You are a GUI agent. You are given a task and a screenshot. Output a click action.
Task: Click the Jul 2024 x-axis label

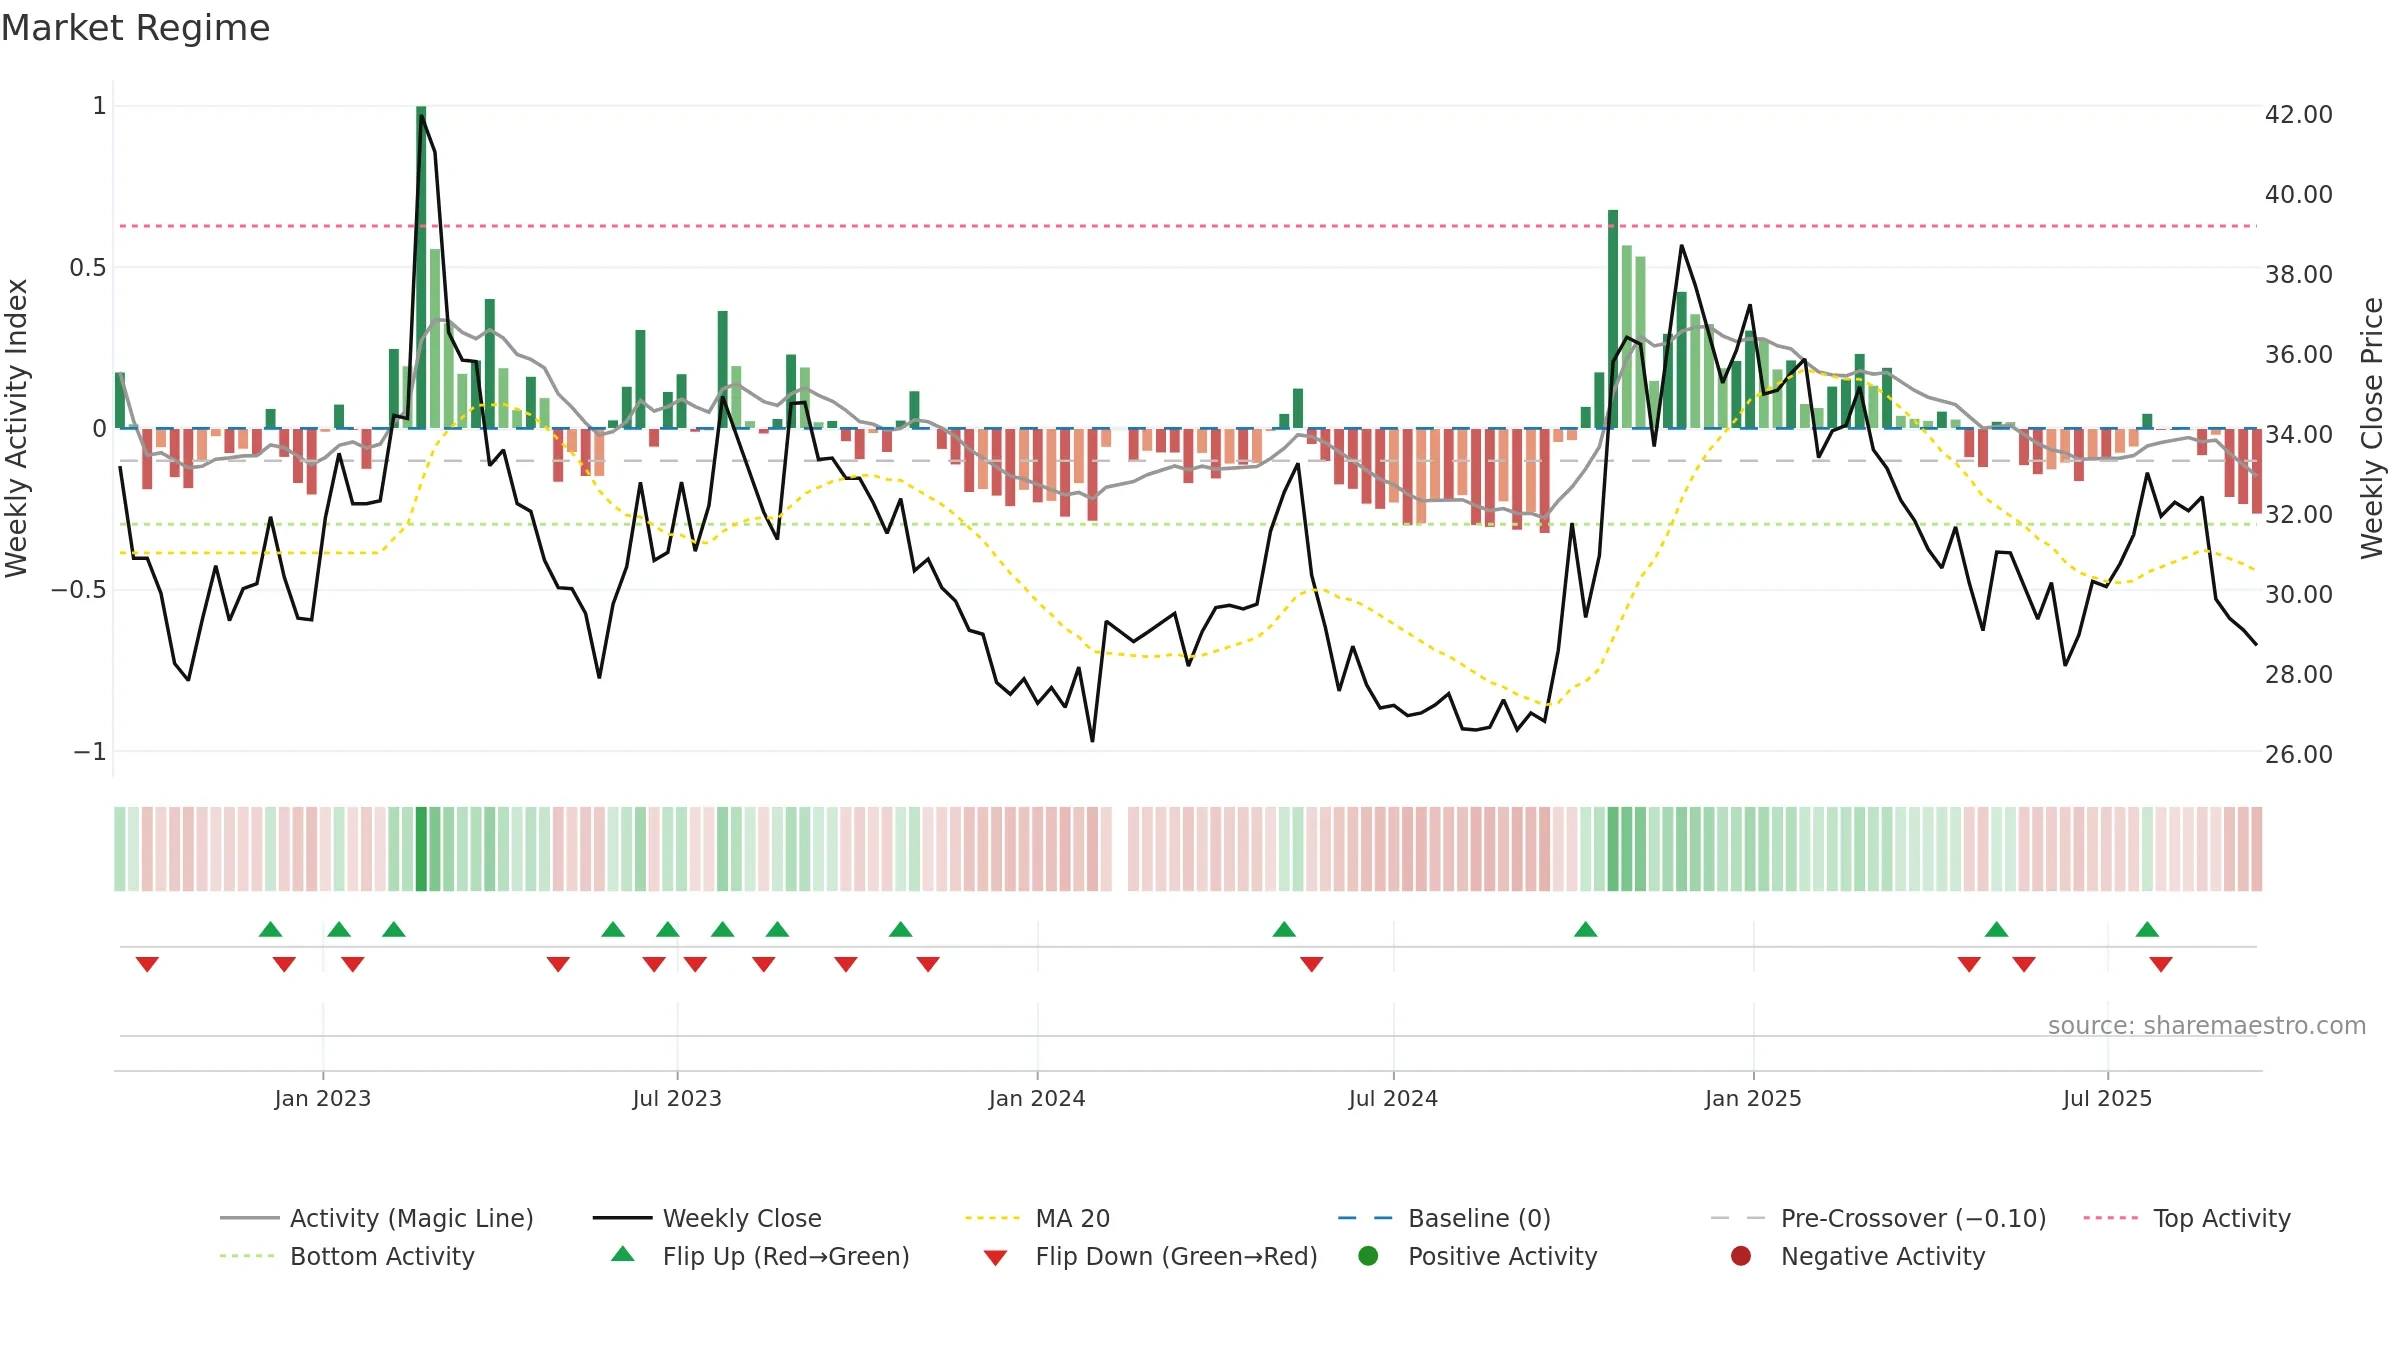[x=1393, y=1098]
